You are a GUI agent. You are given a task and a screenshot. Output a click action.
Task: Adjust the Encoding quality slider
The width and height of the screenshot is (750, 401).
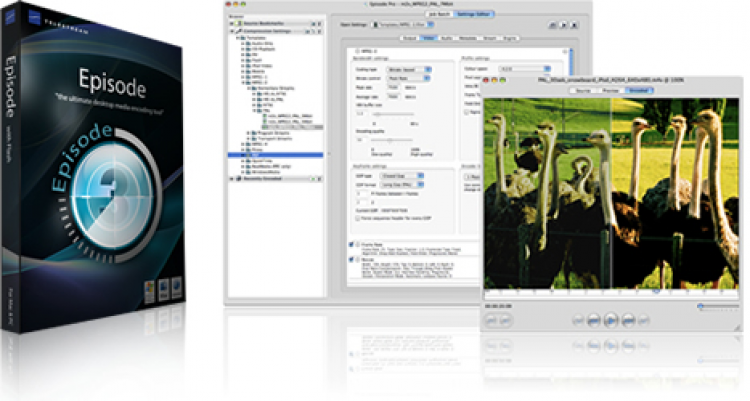point(392,140)
